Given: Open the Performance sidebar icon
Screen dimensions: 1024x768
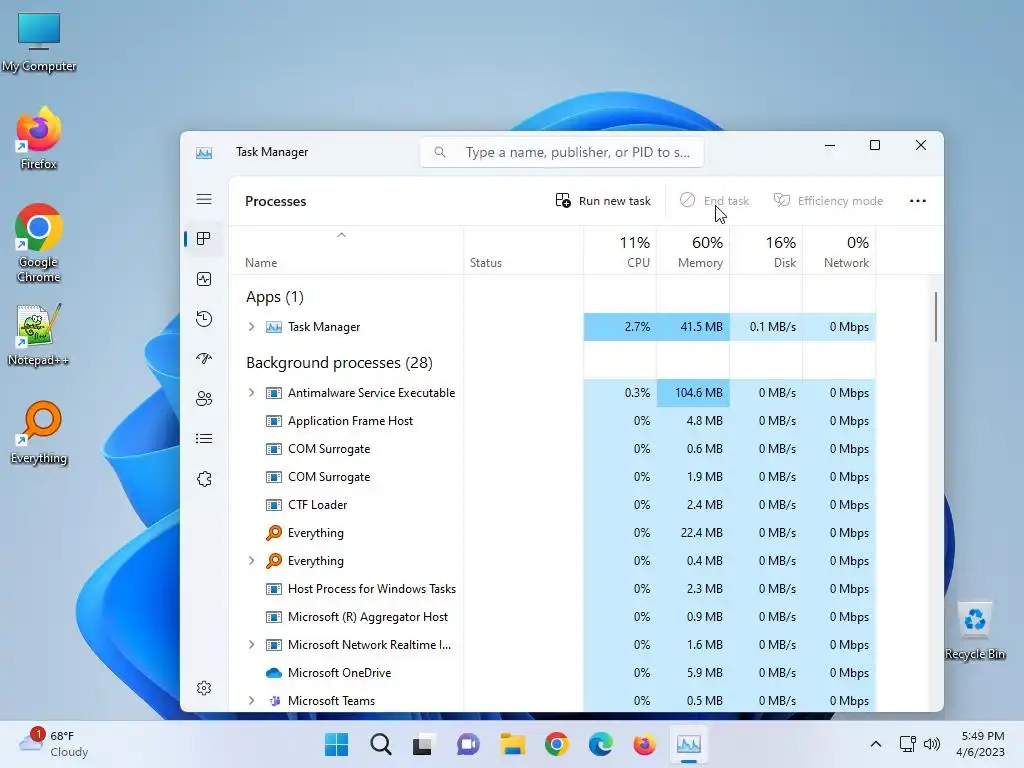Looking at the screenshot, I should pos(204,279).
